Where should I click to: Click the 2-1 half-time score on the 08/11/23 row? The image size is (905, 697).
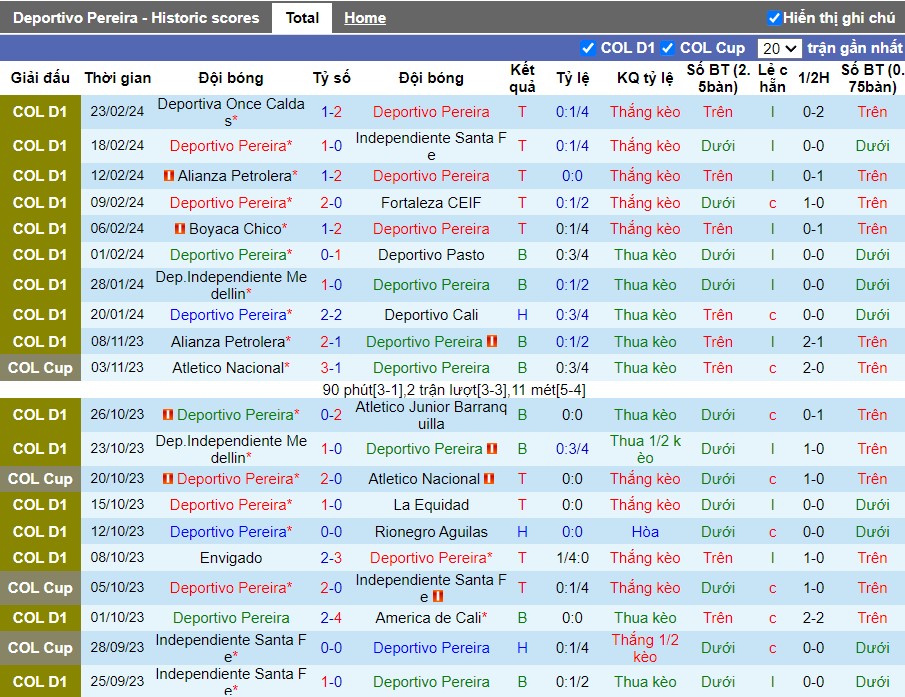[x=813, y=342]
